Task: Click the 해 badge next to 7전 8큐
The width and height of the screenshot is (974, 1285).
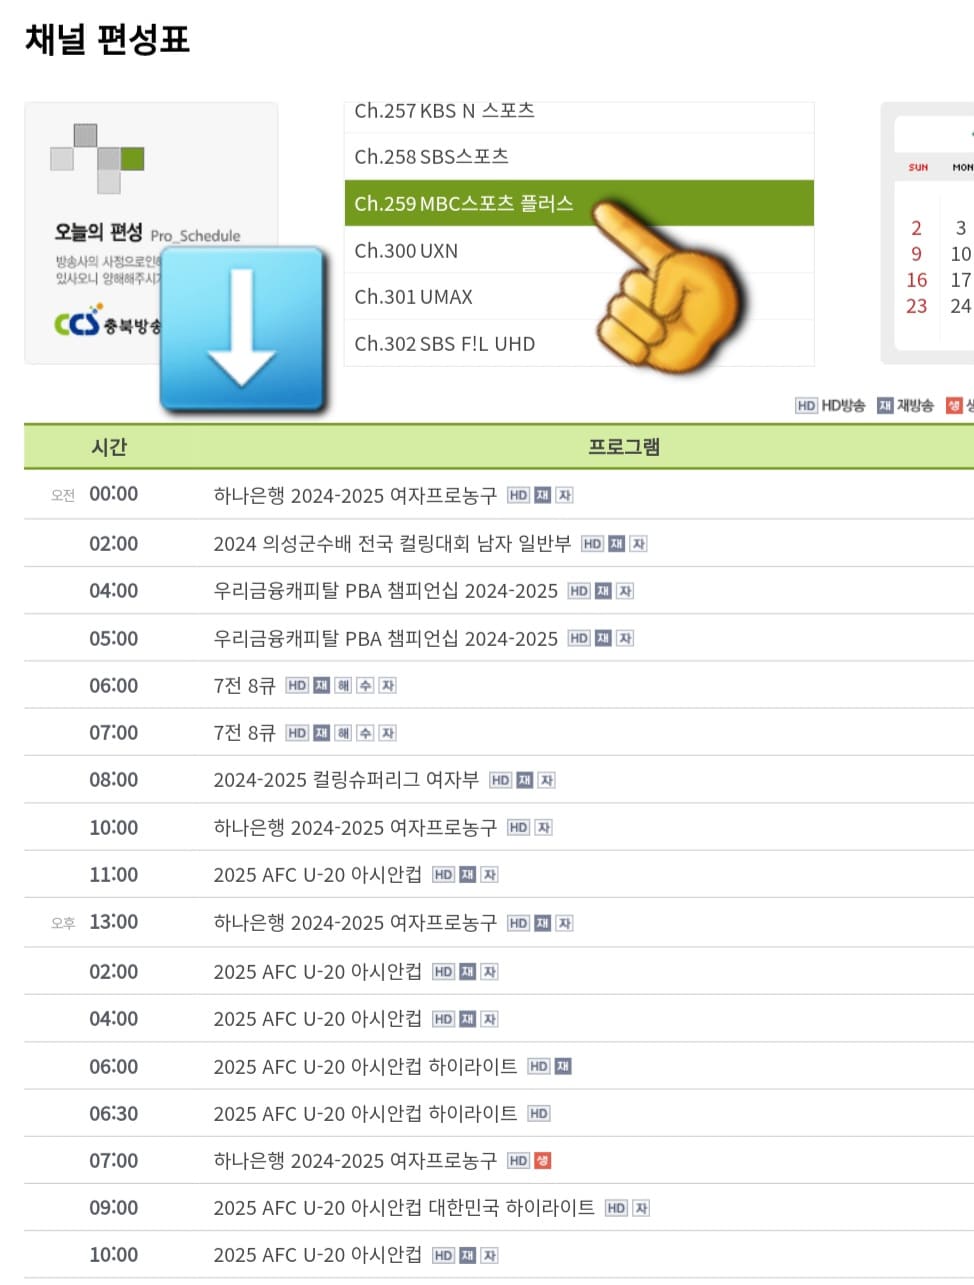Action: point(344,686)
